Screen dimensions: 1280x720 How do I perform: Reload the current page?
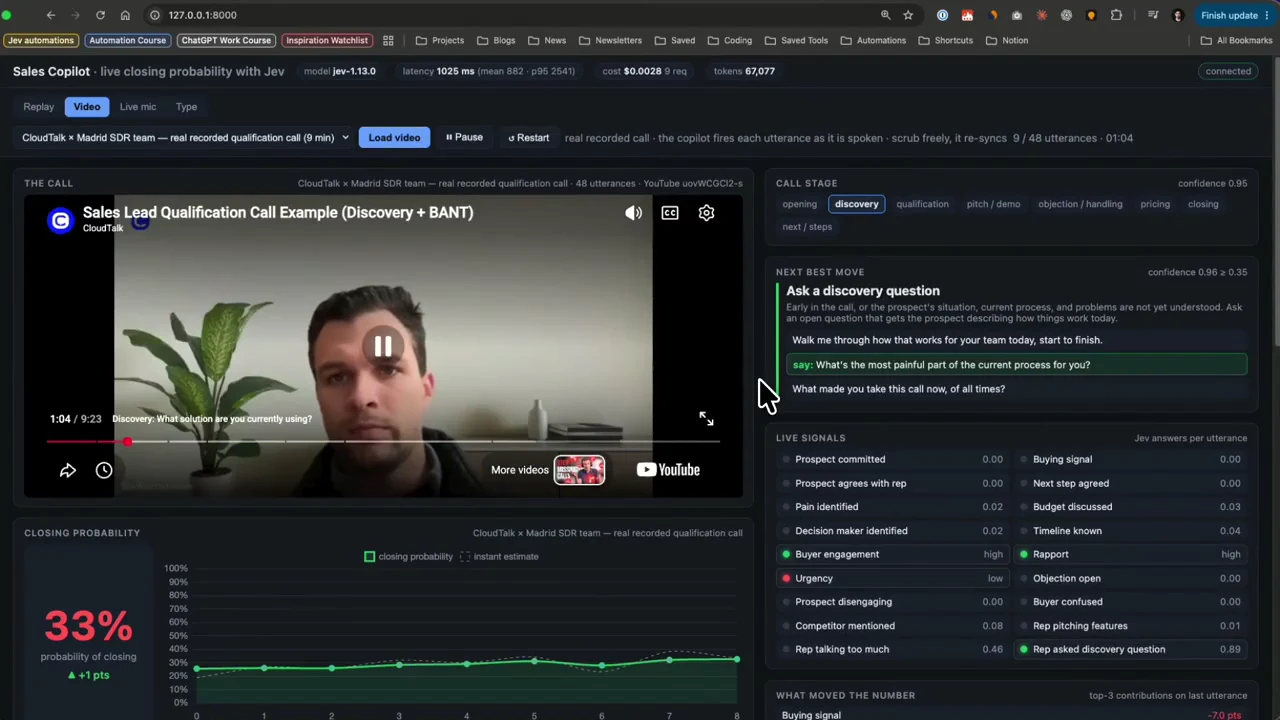coord(100,15)
